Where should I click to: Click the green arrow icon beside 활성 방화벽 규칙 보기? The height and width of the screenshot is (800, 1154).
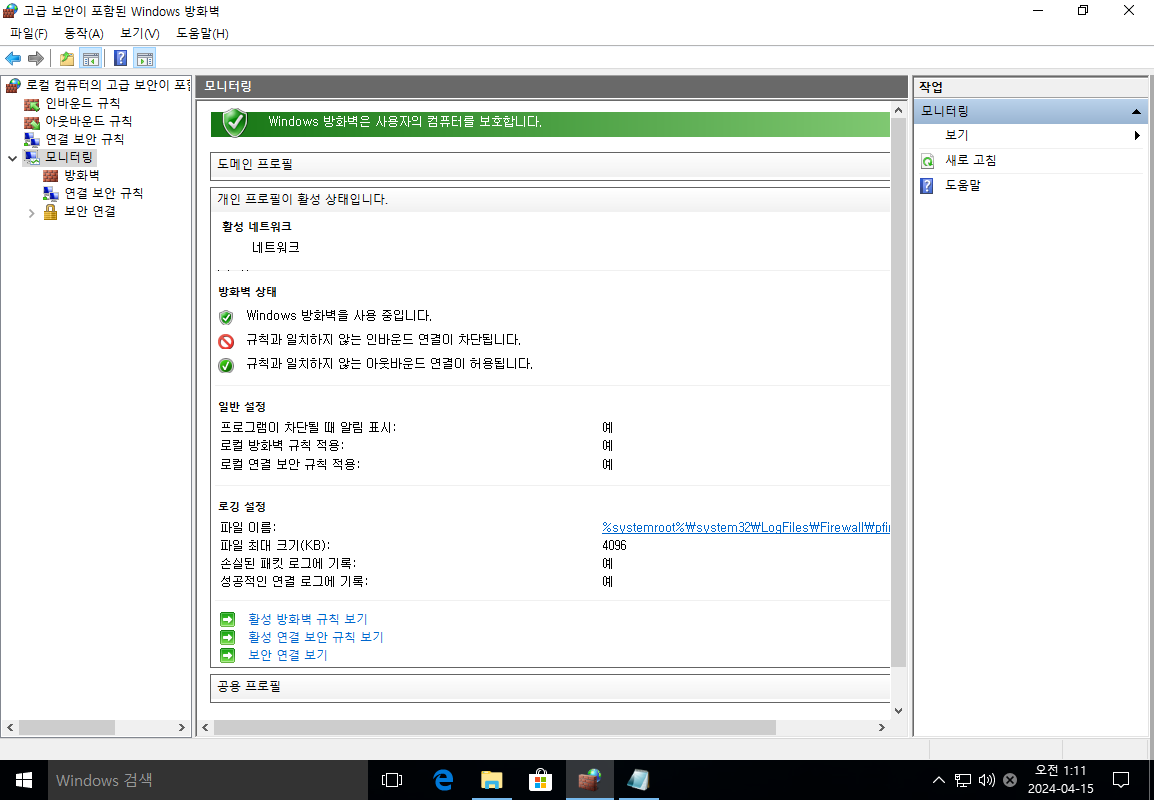tap(228, 619)
